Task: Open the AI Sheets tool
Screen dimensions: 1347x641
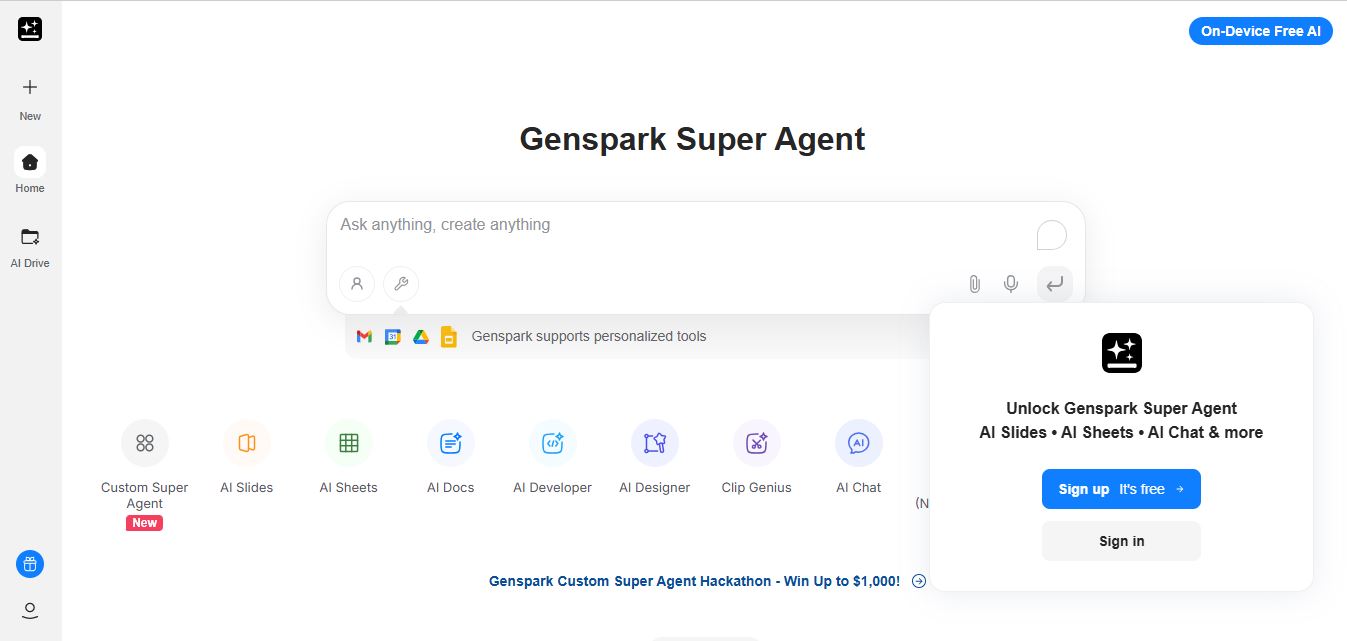Action: click(x=348, y=442)
